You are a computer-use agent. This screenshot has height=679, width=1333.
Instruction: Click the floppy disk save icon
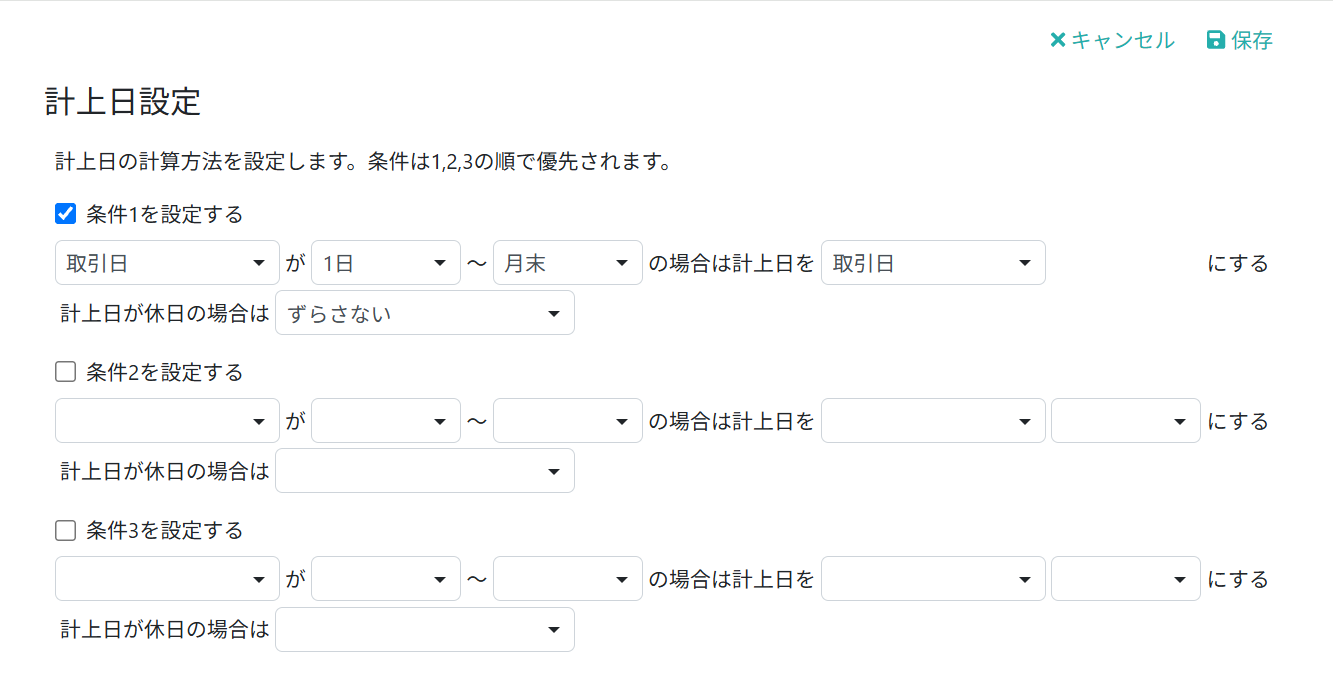coord(1216,40)
